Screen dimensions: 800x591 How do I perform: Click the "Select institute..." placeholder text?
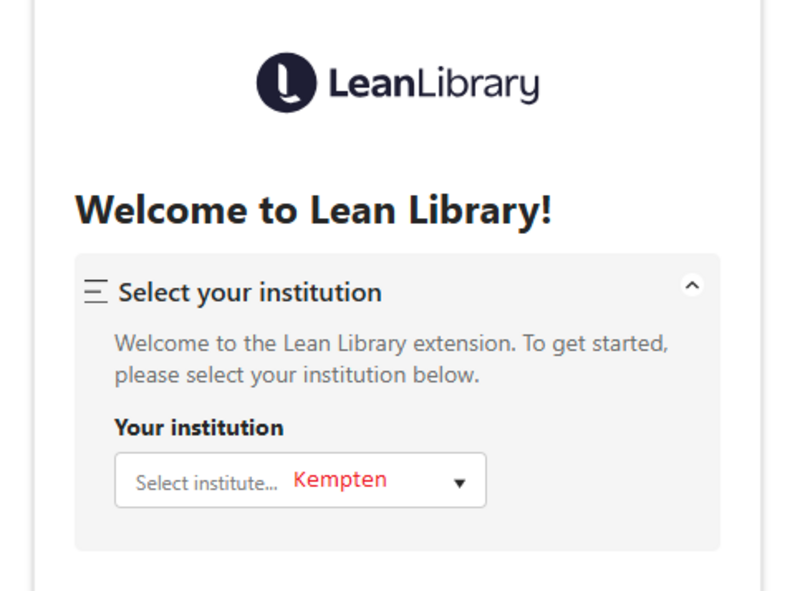(x=206, y=483)
